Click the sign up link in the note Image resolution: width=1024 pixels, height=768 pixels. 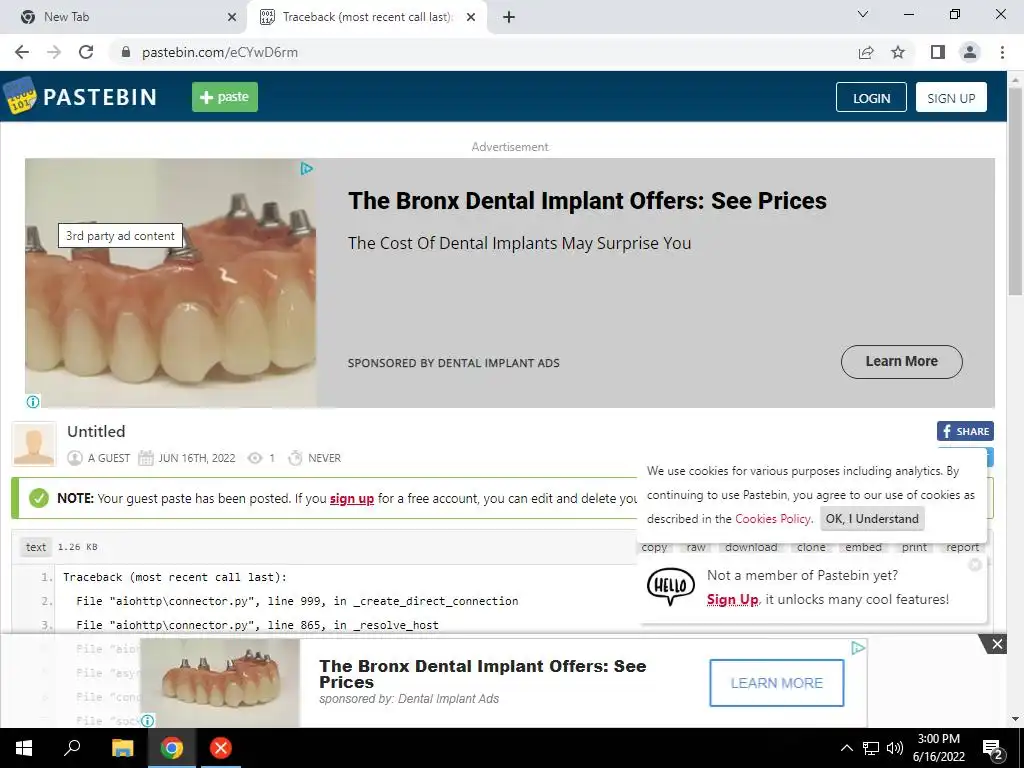(x=352, y=498)
